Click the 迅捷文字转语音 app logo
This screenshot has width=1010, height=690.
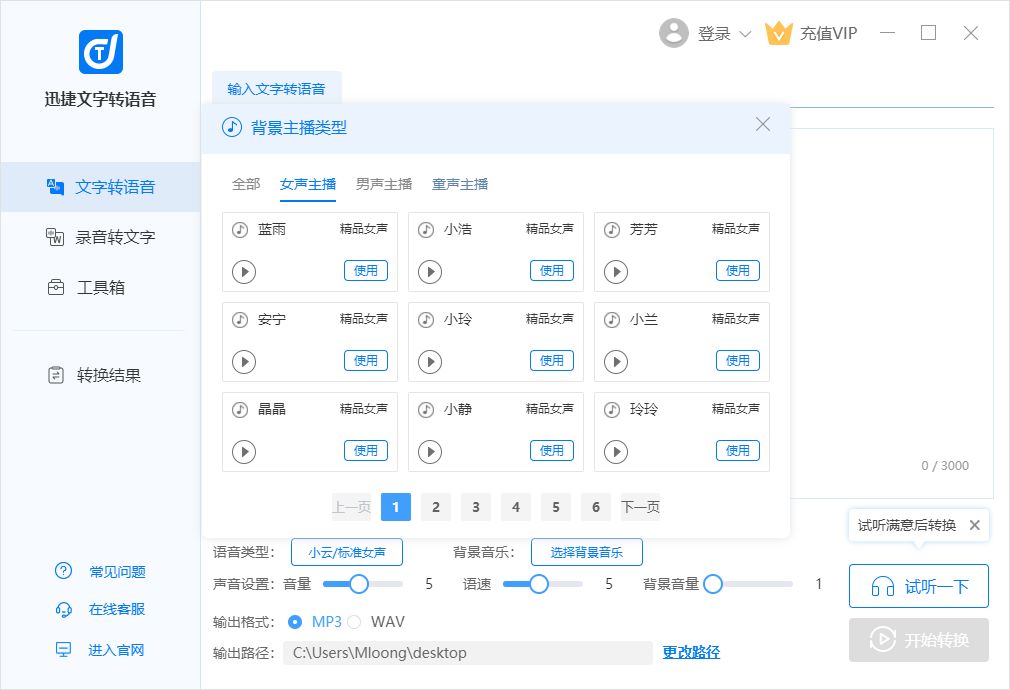pyautogui.click(x=100, y=52)
